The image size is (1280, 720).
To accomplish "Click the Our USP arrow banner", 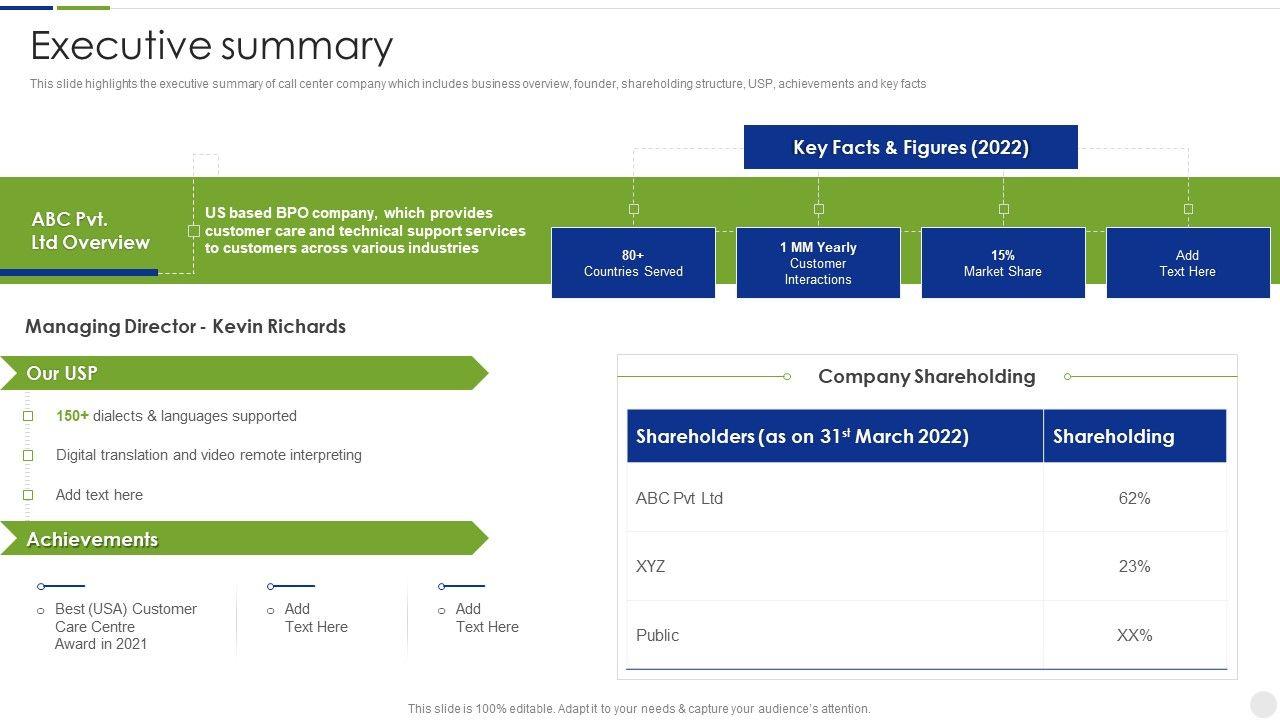I will (x=240, y=373).
